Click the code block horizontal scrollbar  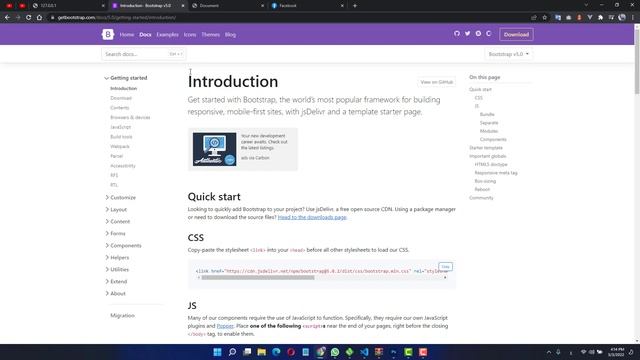pyautogui.click(x=258, y=278)
